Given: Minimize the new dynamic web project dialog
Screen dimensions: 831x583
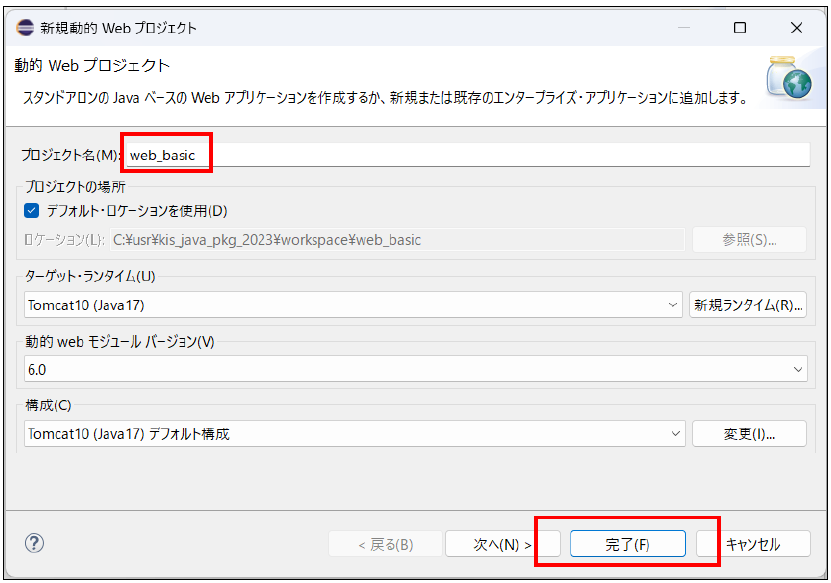Looking at the screenshot, I should [685, 27].
